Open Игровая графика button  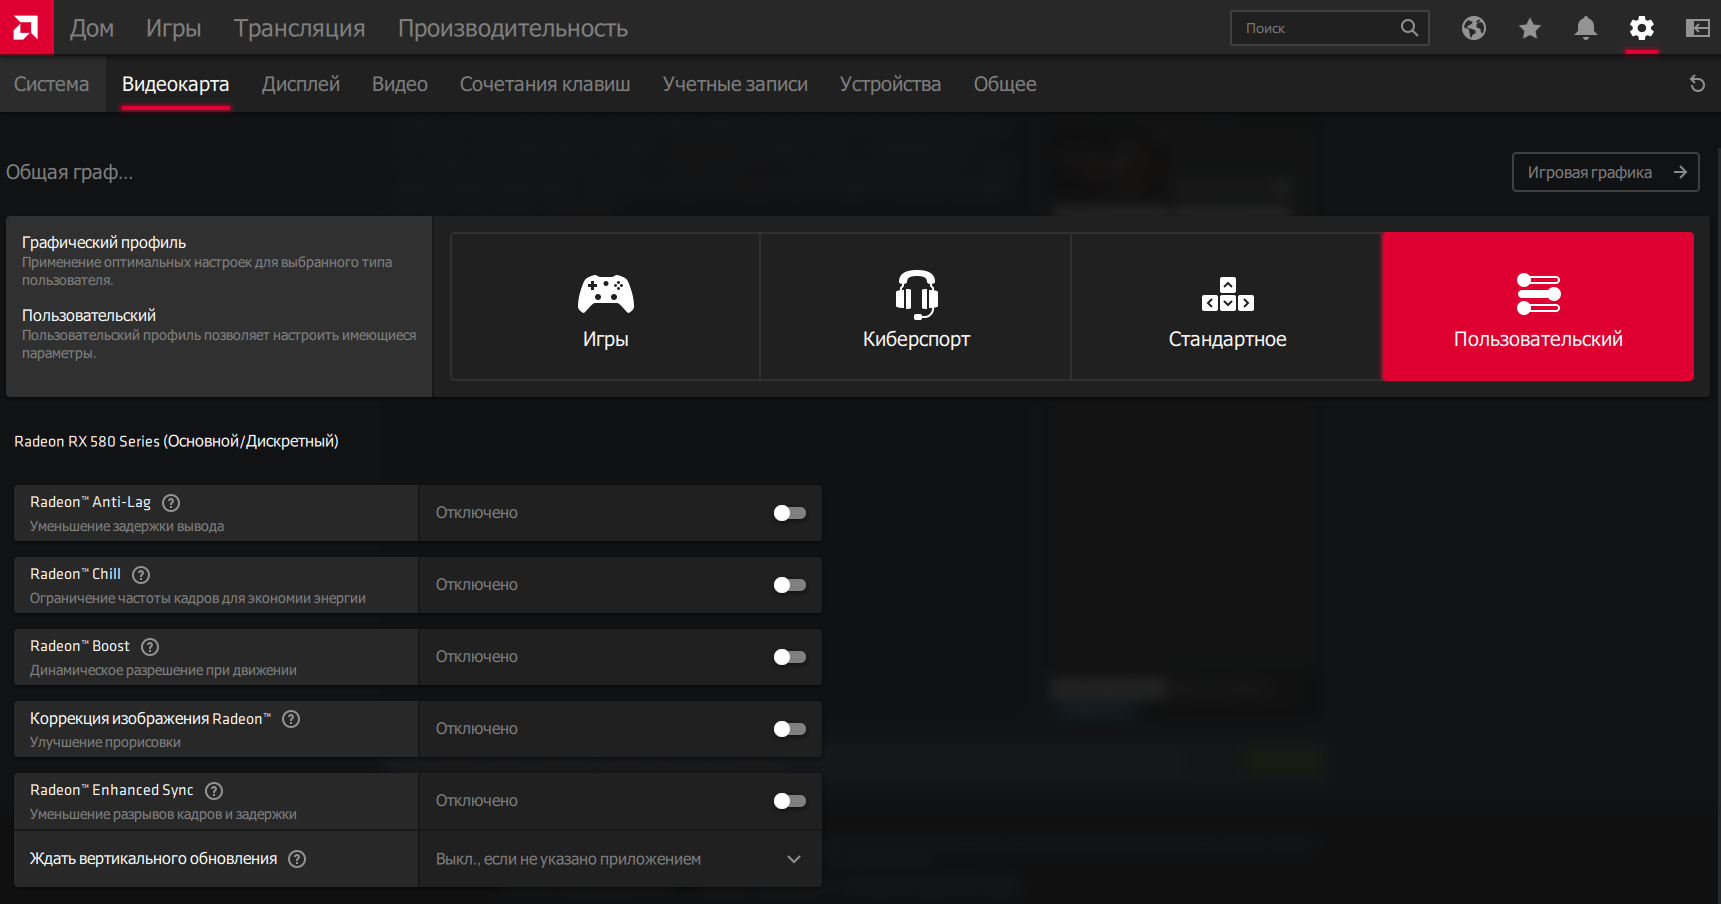point(1606,172)
